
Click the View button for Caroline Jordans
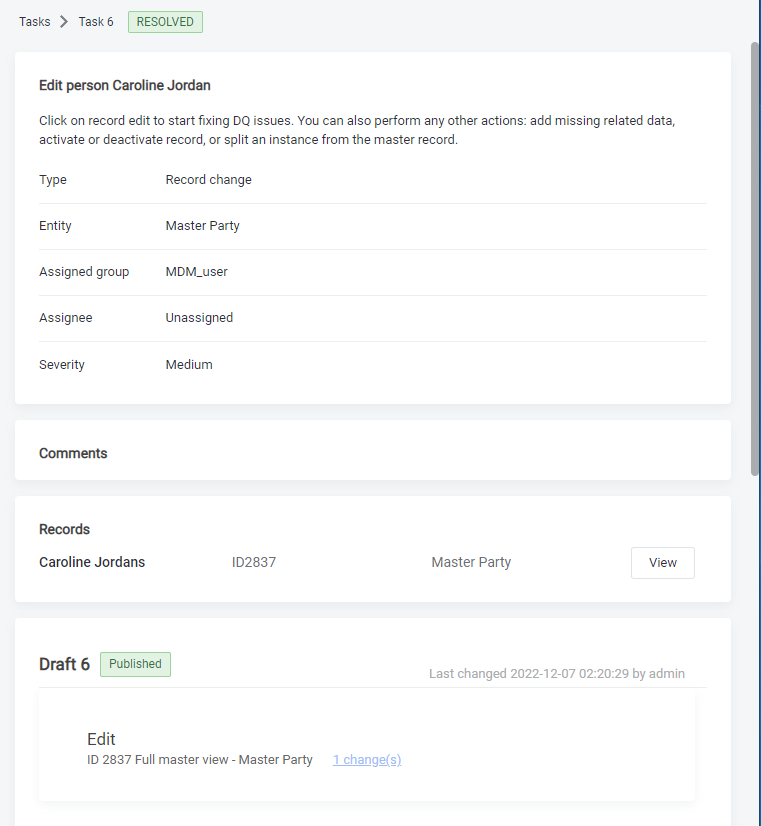[662, 562]
